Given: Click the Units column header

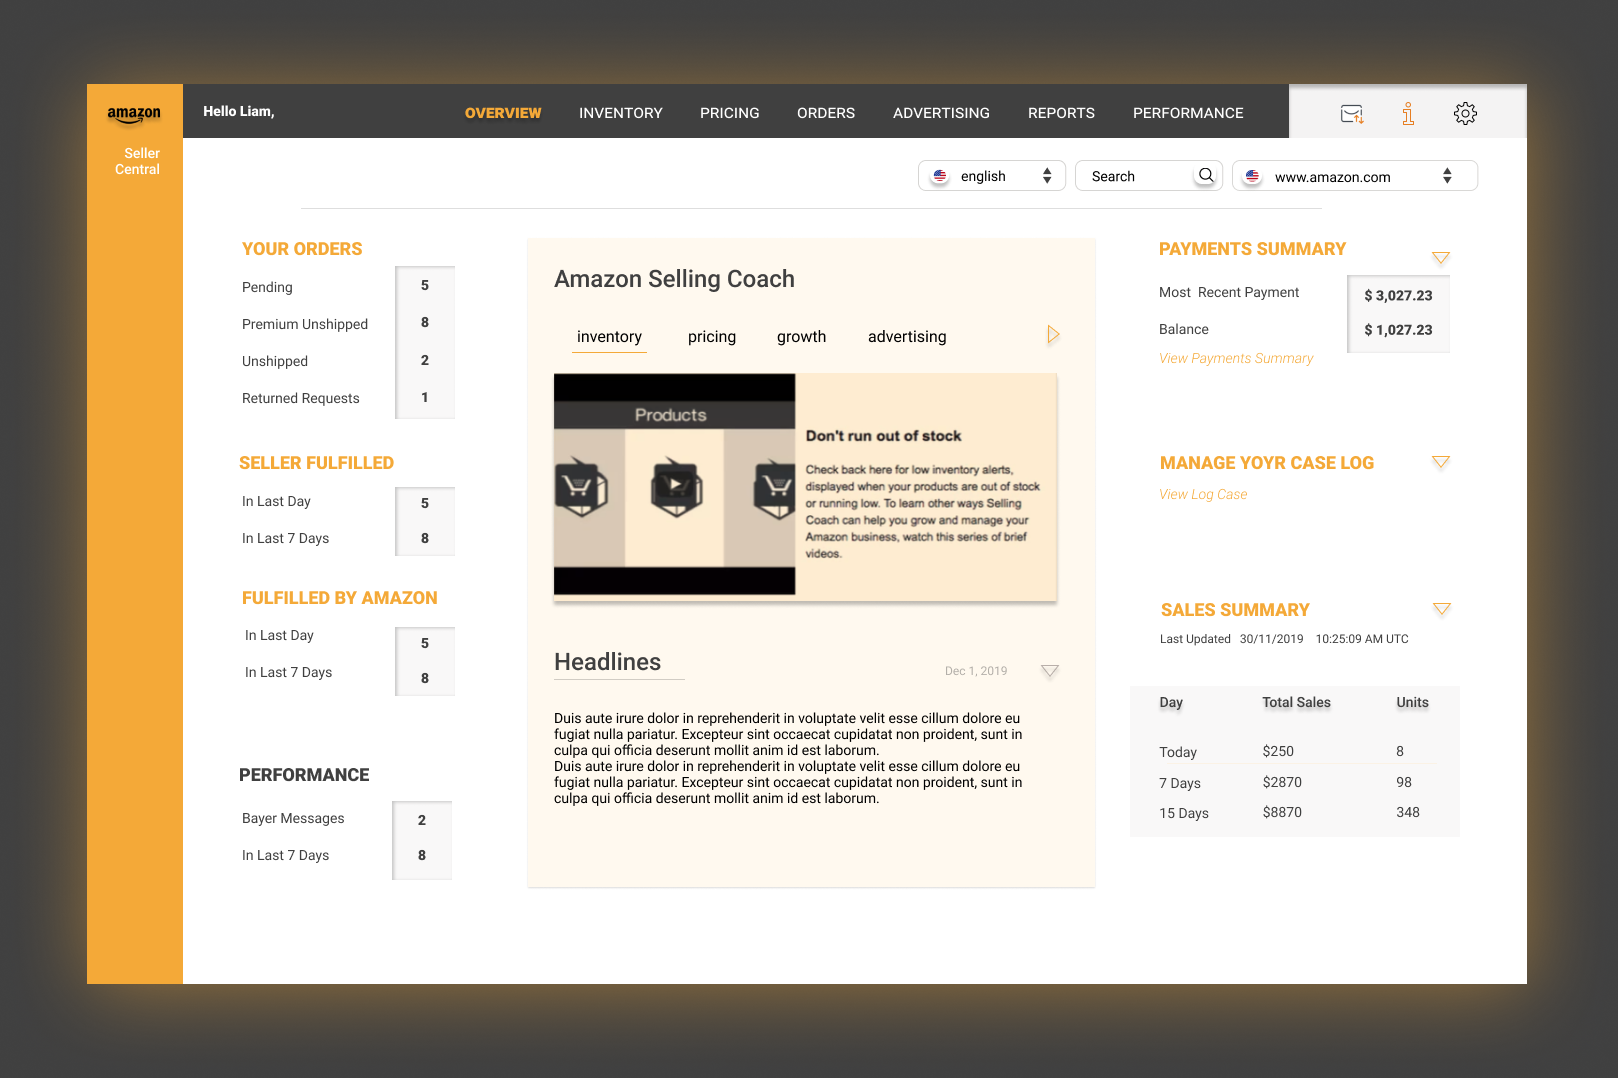Looking at the screenshot, I should (1412, 702).
